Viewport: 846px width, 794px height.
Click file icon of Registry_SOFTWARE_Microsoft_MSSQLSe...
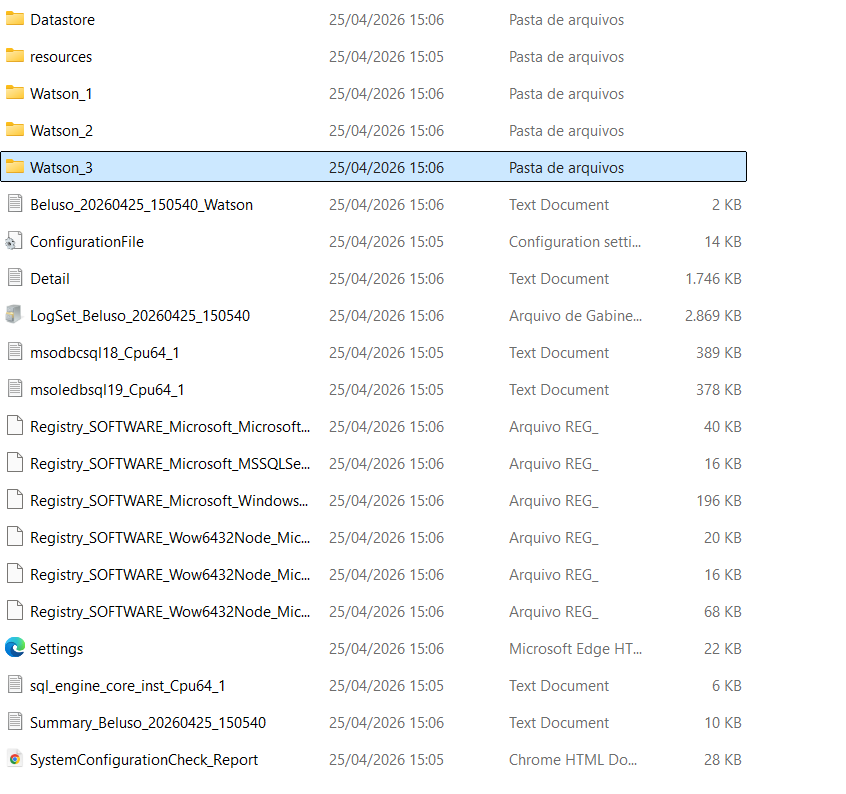tap(15, 463)
